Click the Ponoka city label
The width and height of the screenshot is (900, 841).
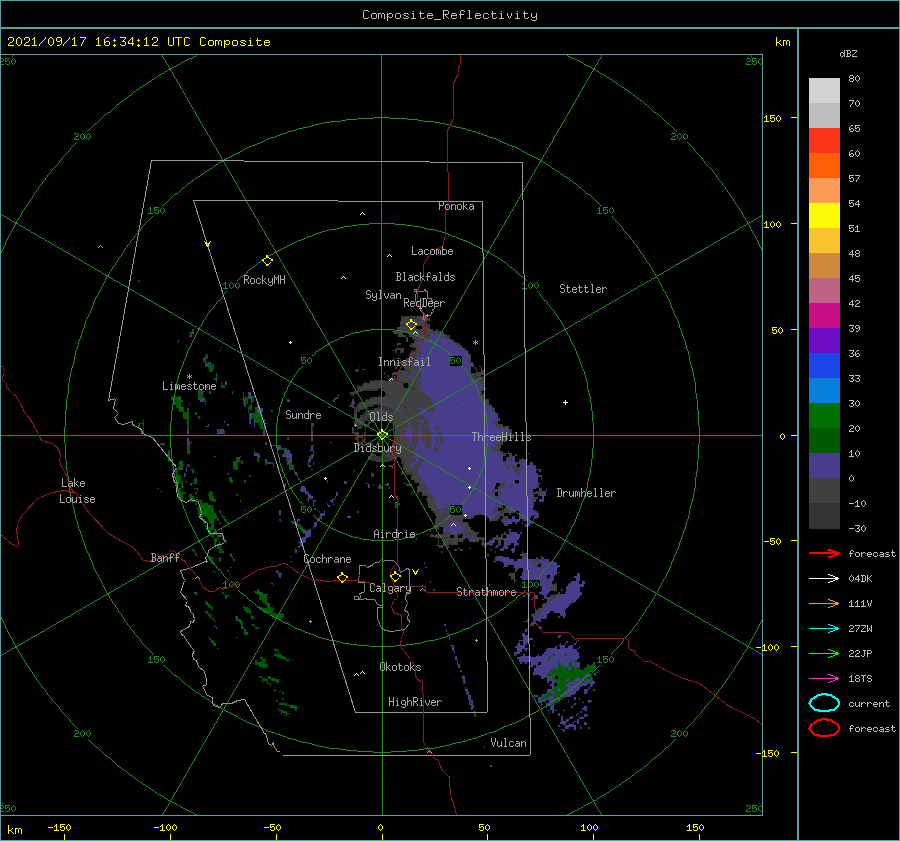click(x=456, y=206)
